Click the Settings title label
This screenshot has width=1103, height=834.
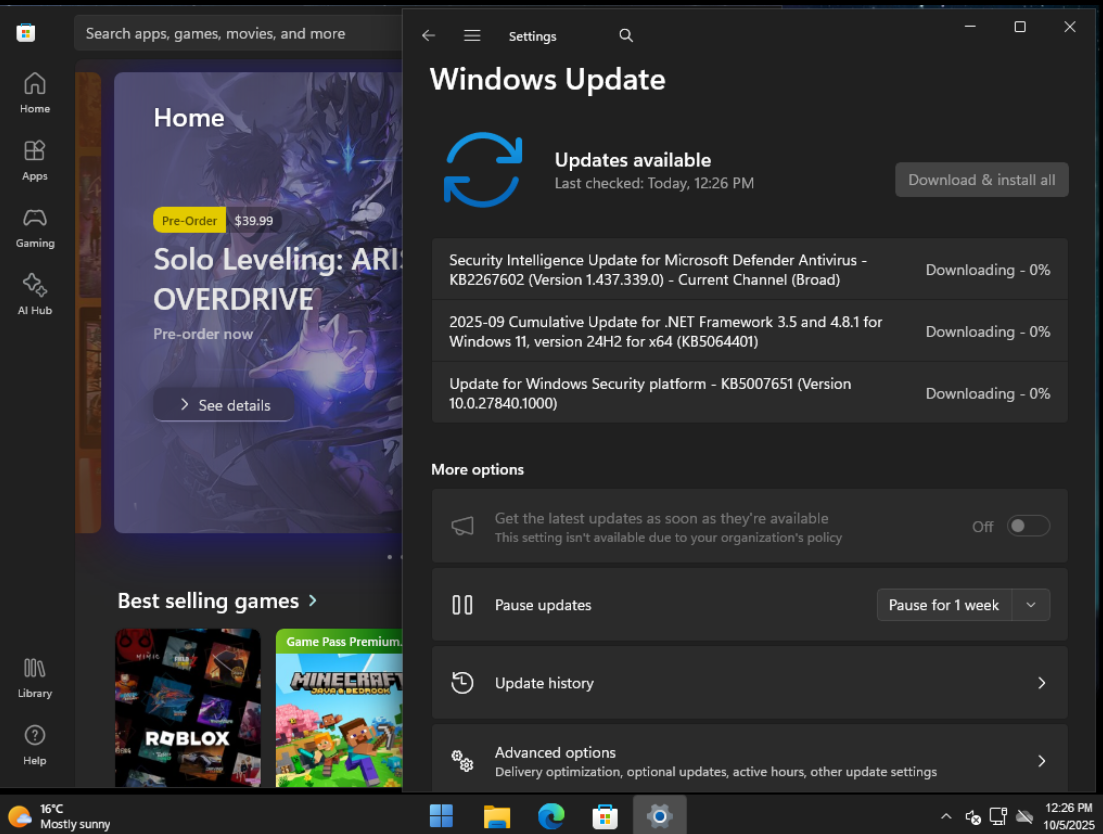[533, 36]
